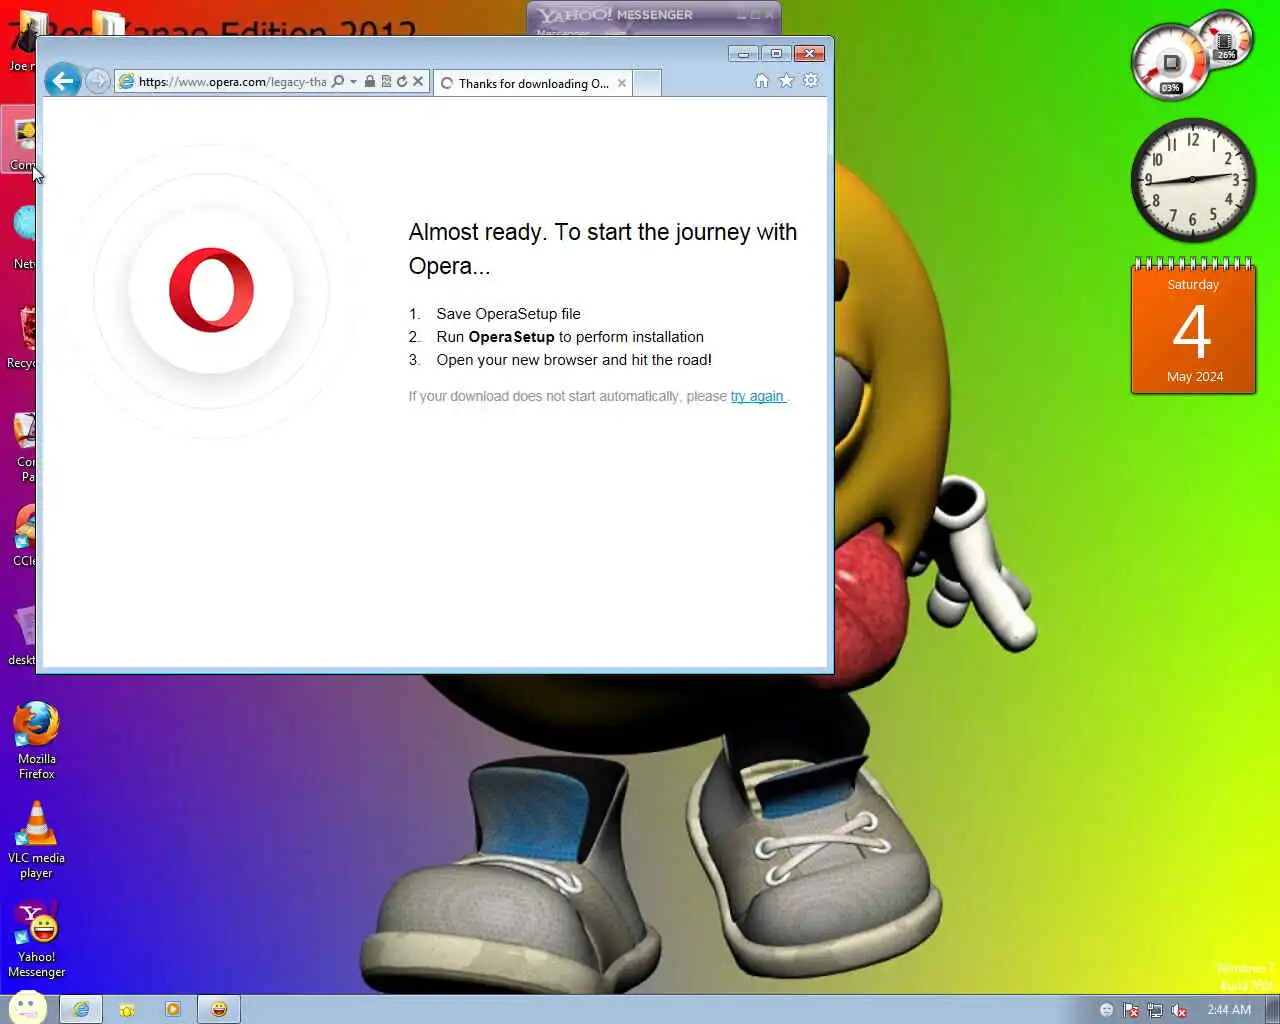1280x1024 pixels.
Task: Click the Save OperaSetup file text
Action: tap(508, 314)
